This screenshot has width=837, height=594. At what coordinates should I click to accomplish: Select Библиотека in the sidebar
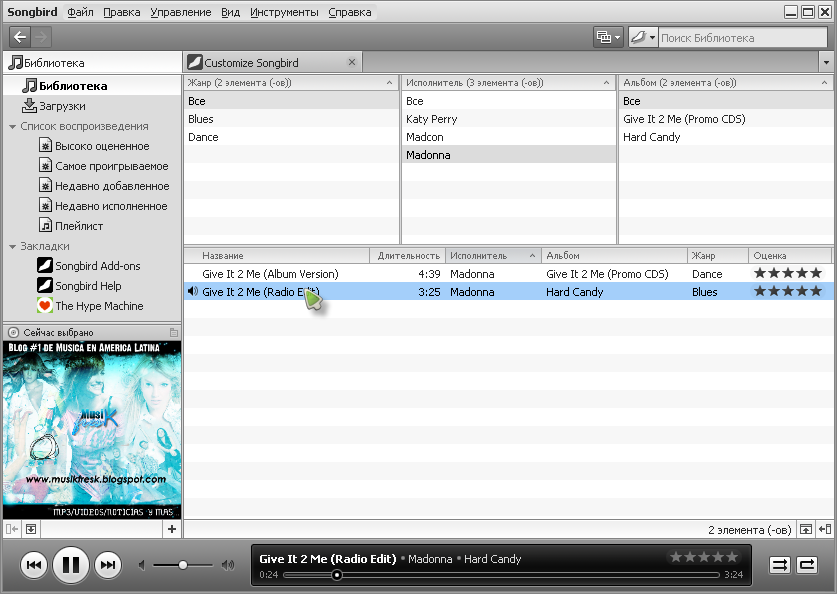click(92, 86)
